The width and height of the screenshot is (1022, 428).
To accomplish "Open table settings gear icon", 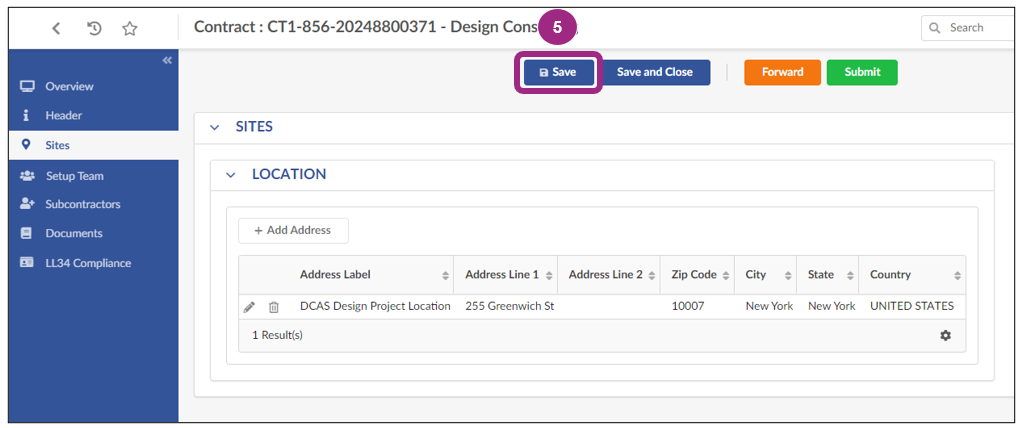I will click(x=945, y=335).
